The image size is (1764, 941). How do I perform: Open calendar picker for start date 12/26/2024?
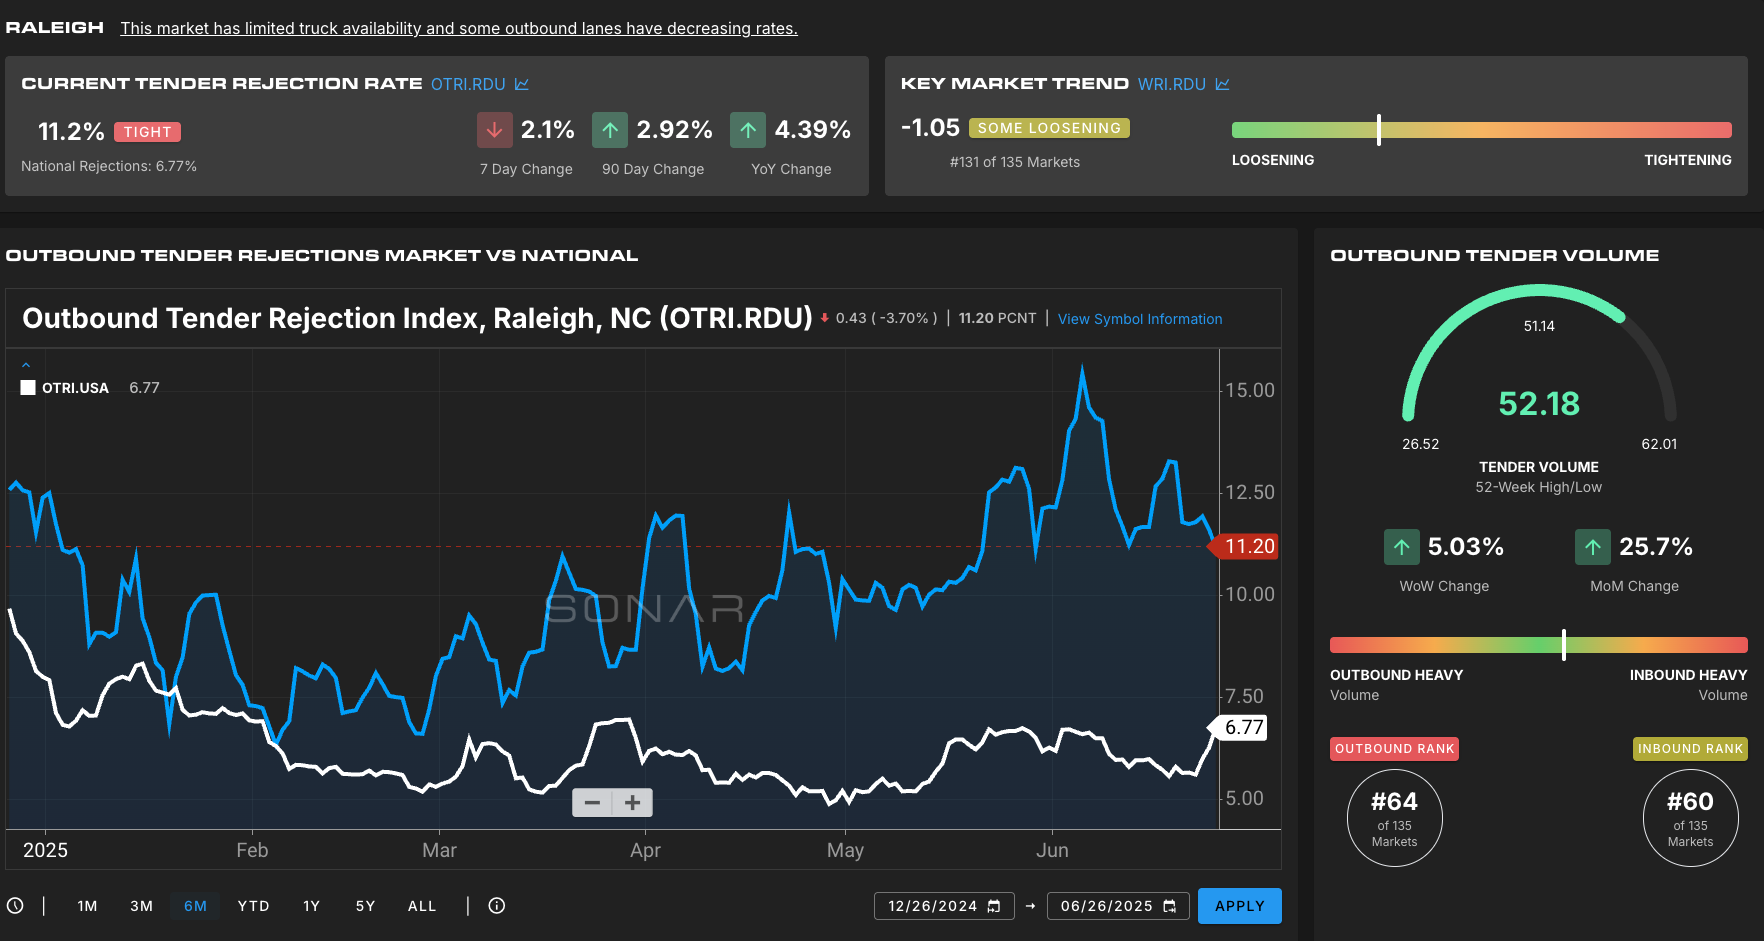(994, 906)
